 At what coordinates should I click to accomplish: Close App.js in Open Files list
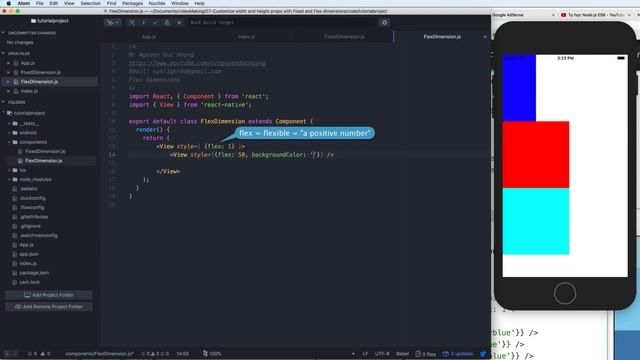(8, 63)
